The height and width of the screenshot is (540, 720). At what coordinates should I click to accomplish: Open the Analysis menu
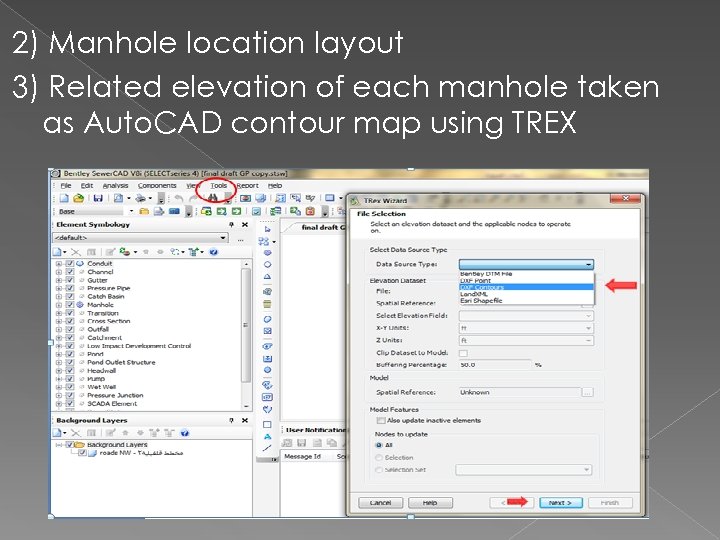click(x=115, y=186)
